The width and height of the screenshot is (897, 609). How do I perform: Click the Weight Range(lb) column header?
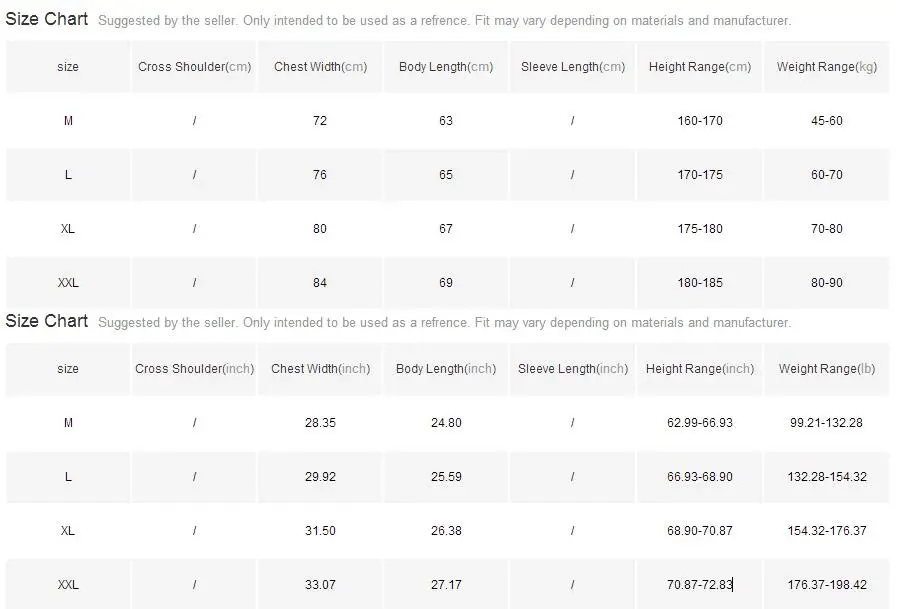click(827, 369)
